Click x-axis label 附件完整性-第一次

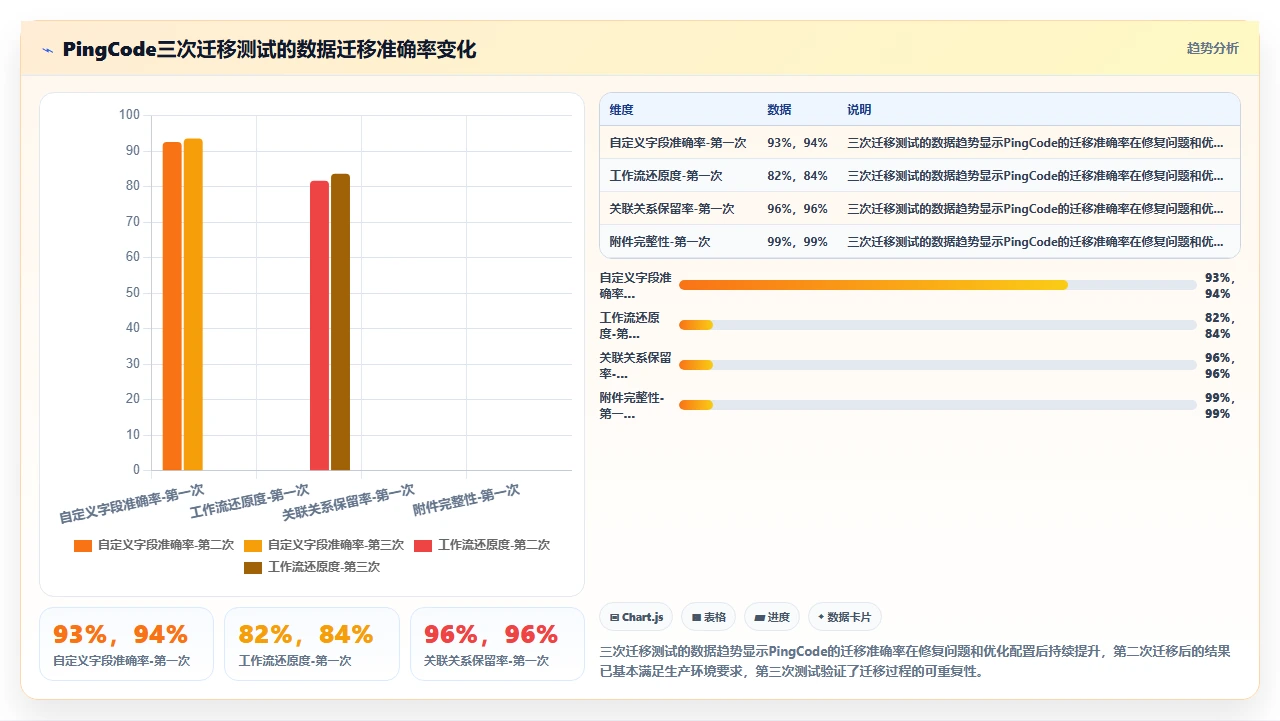click(466, 500)
